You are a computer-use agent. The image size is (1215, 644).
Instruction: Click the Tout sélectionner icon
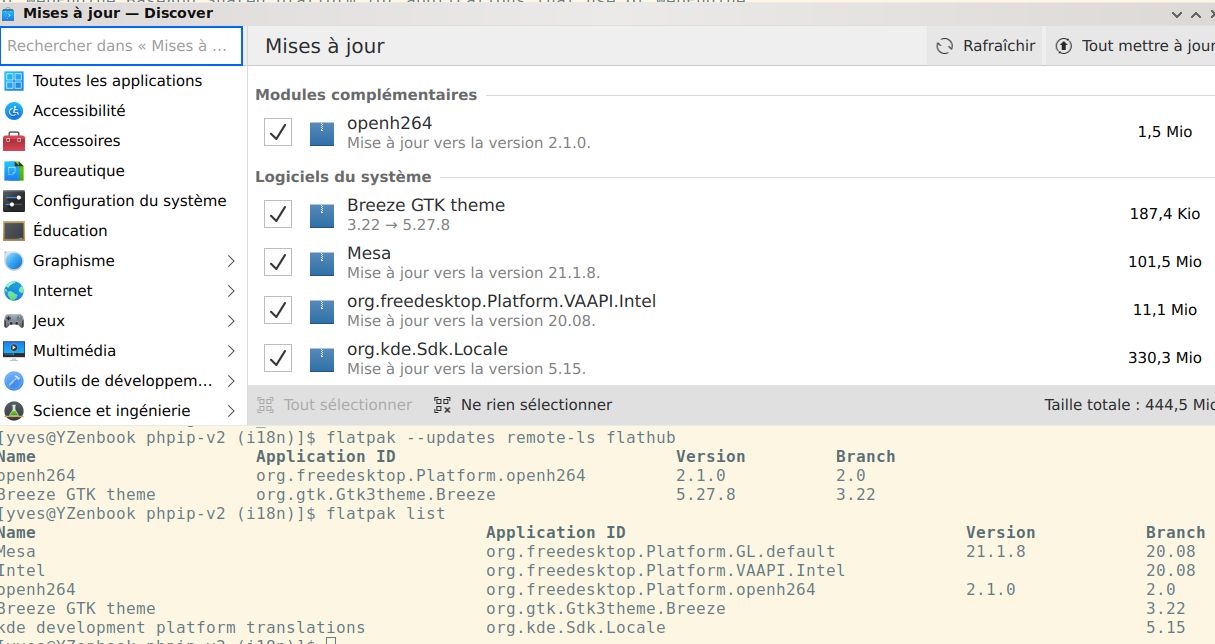click(x=265, y=405)
